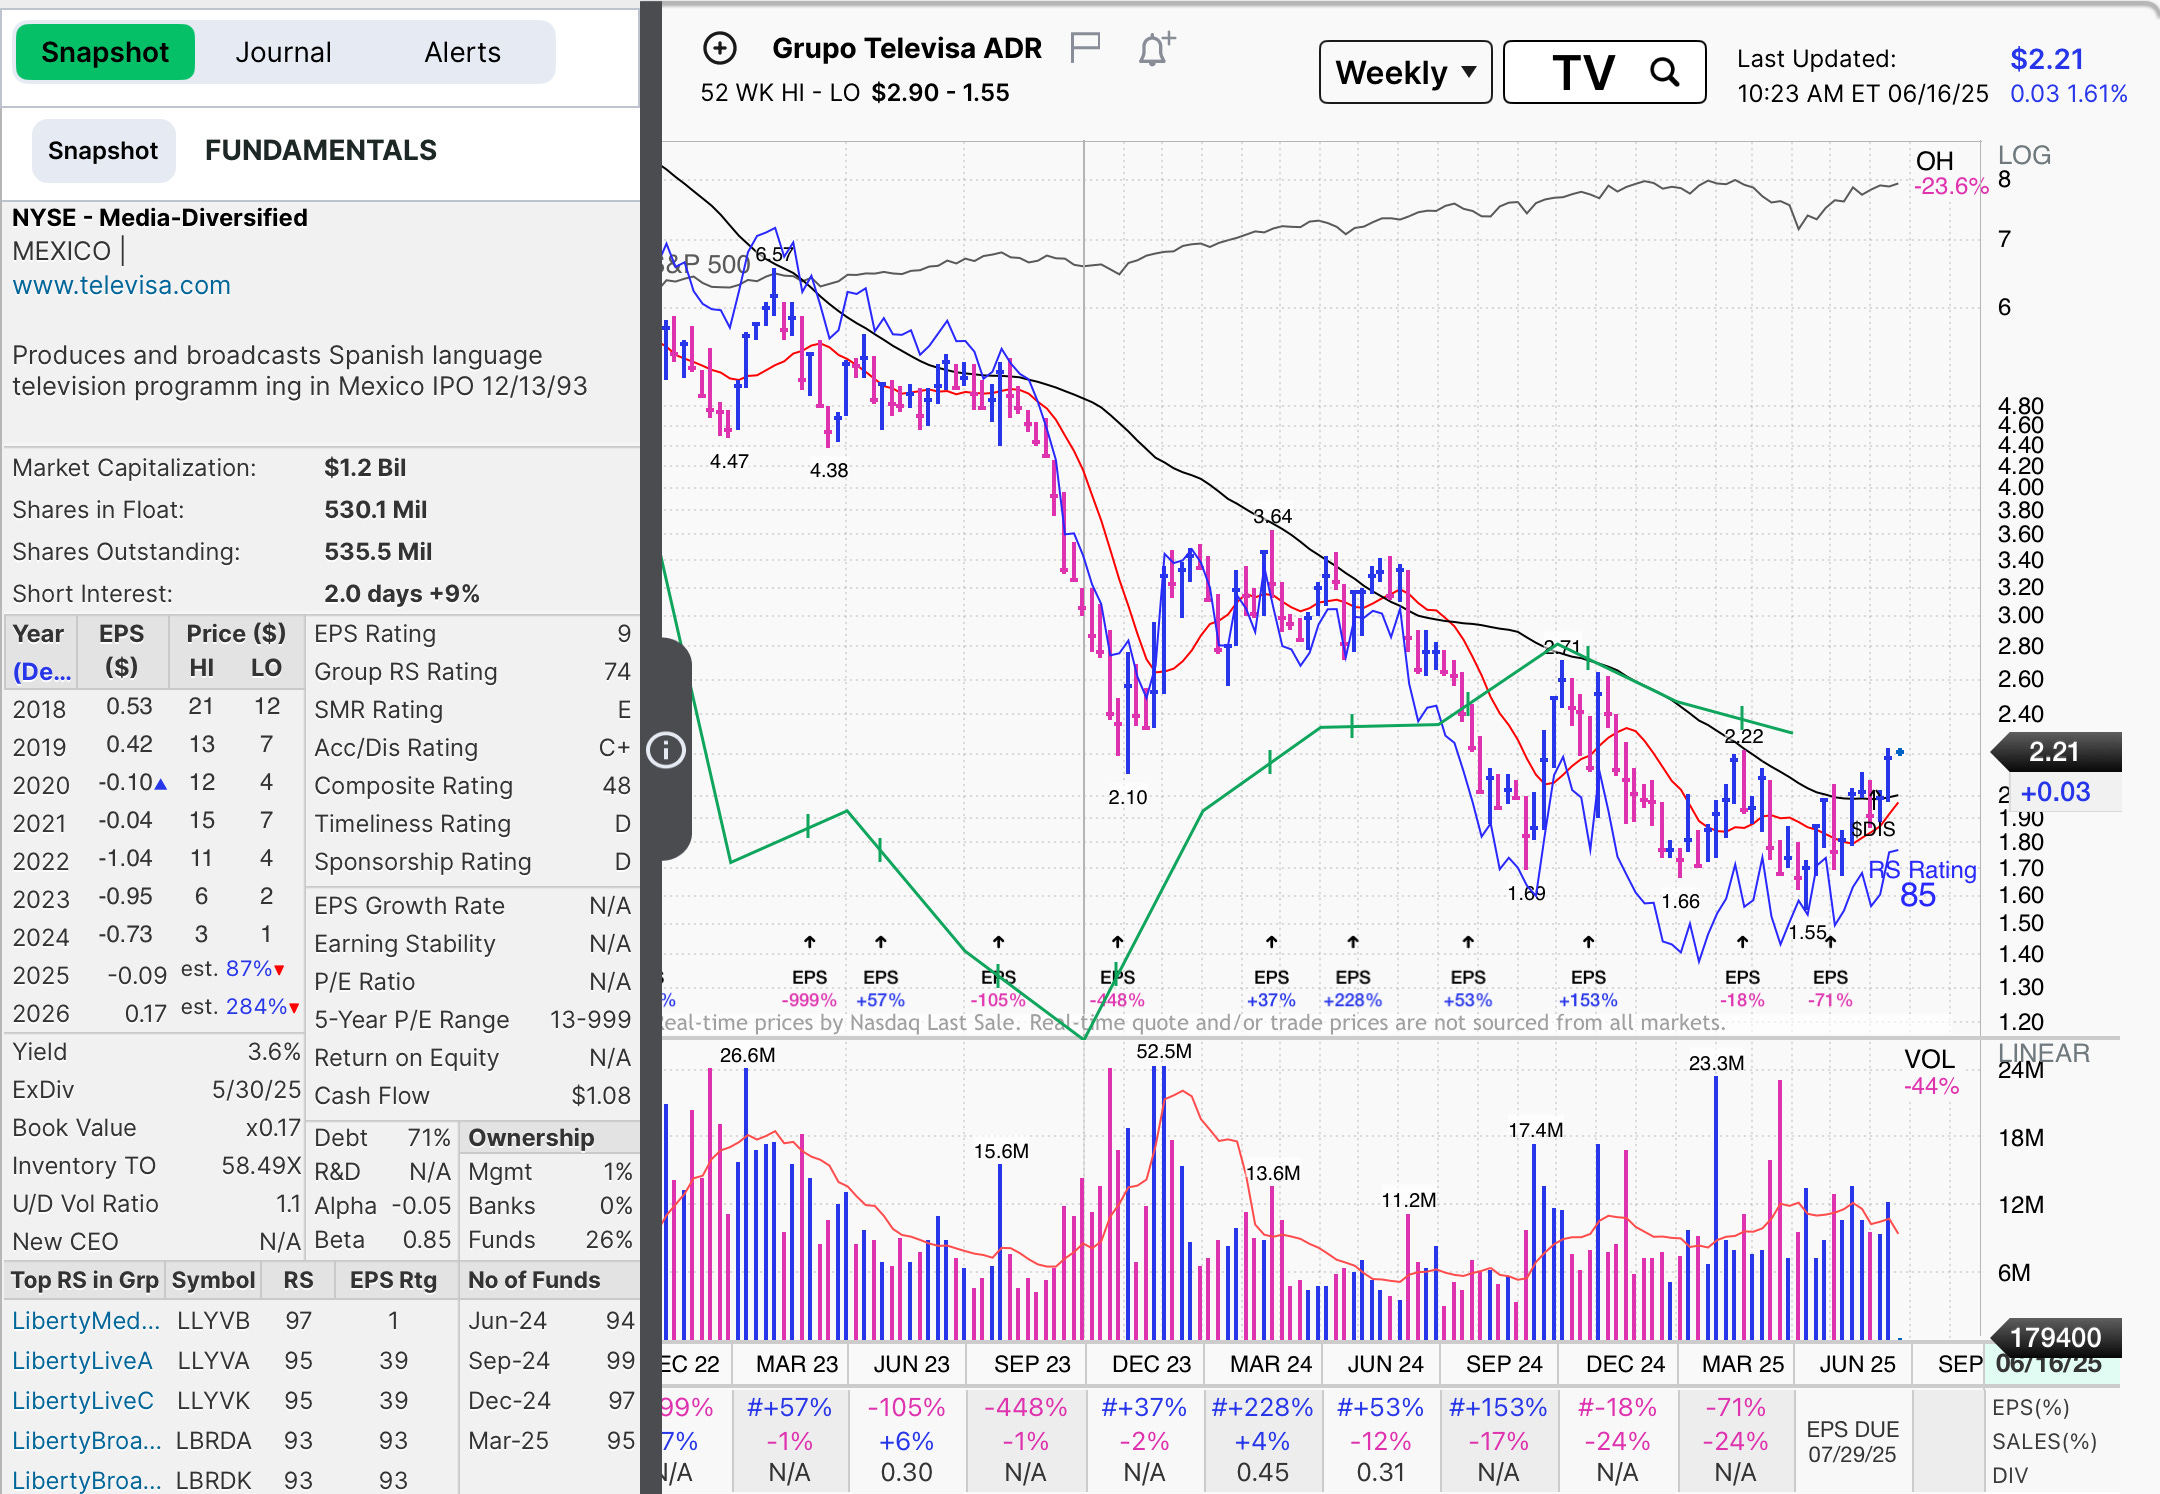Image resolution: width=2160 pixels, height=1494 pixels.
Task: Click the VOL -44% volume change label
Action: point(1930,1072)
